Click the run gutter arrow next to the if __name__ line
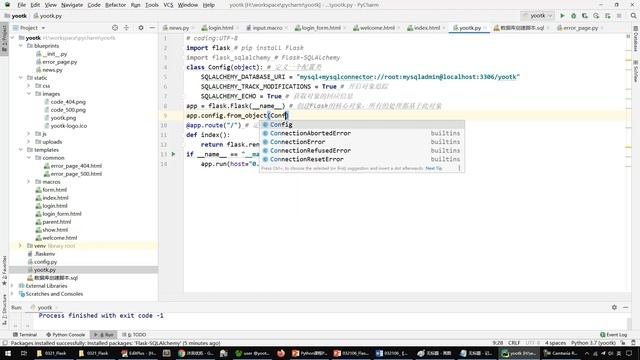This screenshot has width=640, height=360. [x=173, y=154]
